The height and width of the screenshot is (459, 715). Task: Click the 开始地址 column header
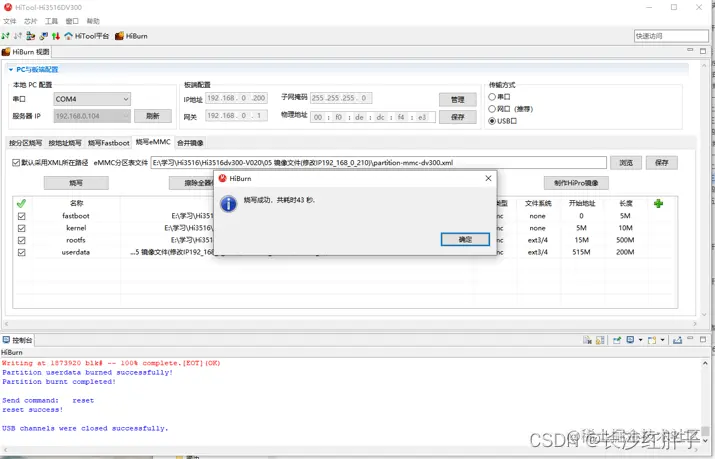(x=582, y=203)
